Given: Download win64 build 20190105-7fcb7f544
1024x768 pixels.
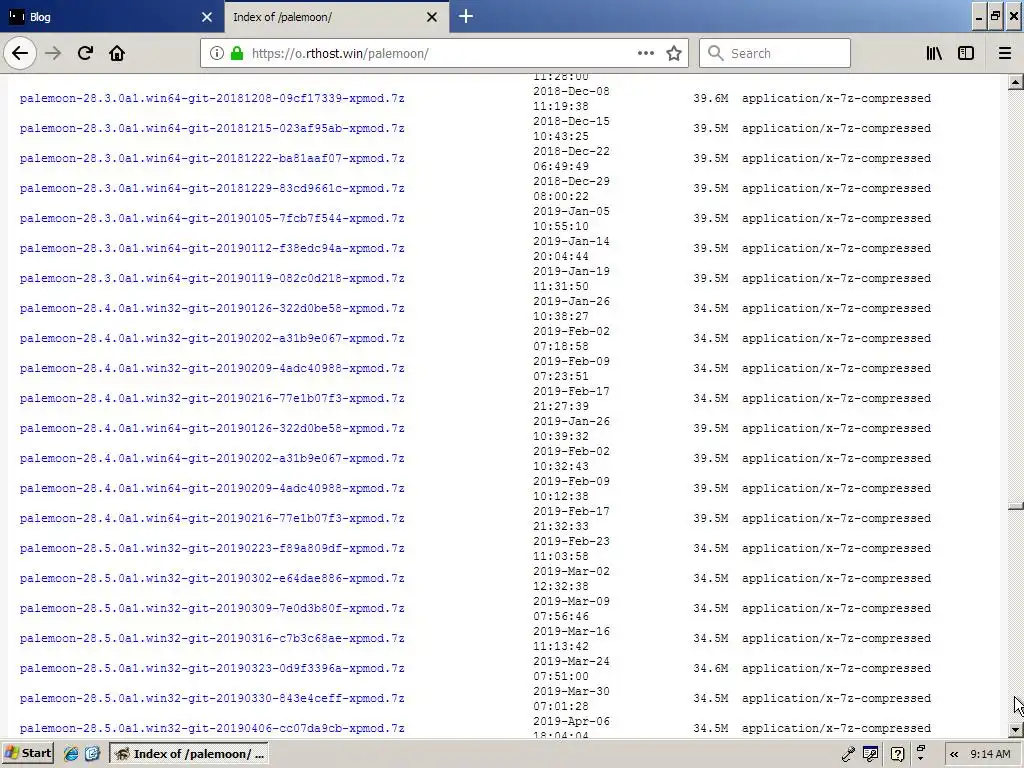Looking at the screenshot, I should click(x=212, y=218).
